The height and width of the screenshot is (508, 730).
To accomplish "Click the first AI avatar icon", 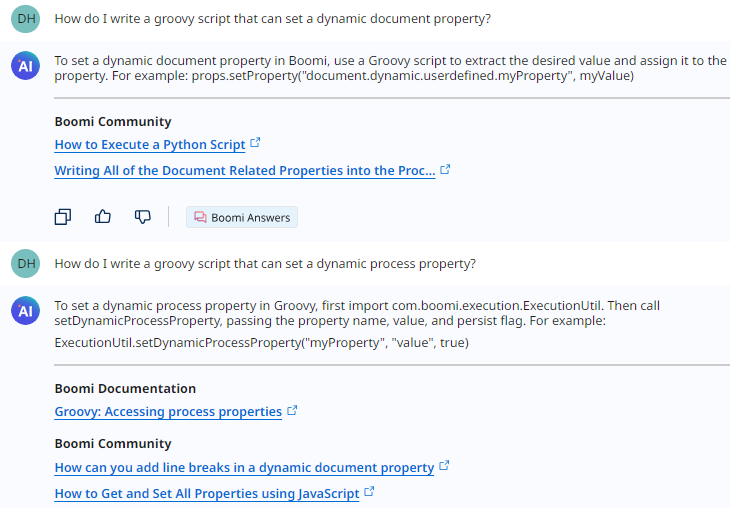I will click(25, 67).
